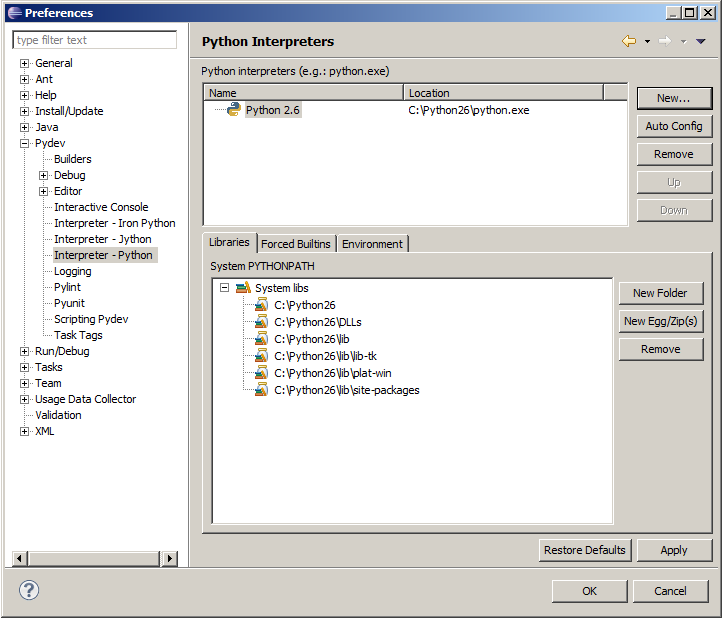Viewport: 724px width, 619px height.
Task: Click the forward navigation arrow icon
Action: pos(665,41)
